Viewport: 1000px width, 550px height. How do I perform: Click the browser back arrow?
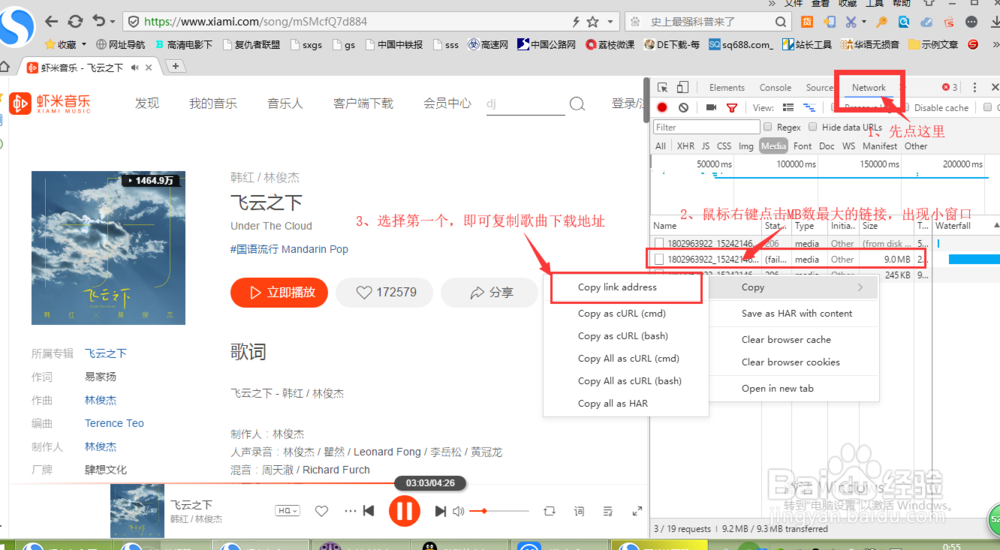pyautogui.click(x=51, y=21)
